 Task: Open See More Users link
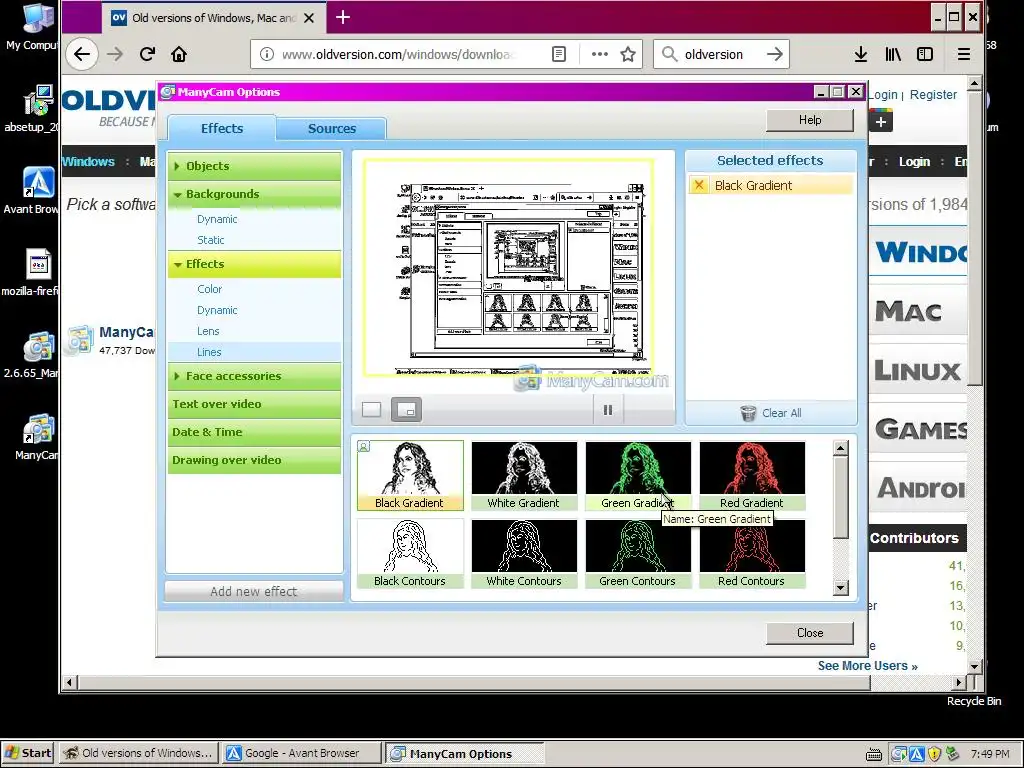tap(867, 665)
